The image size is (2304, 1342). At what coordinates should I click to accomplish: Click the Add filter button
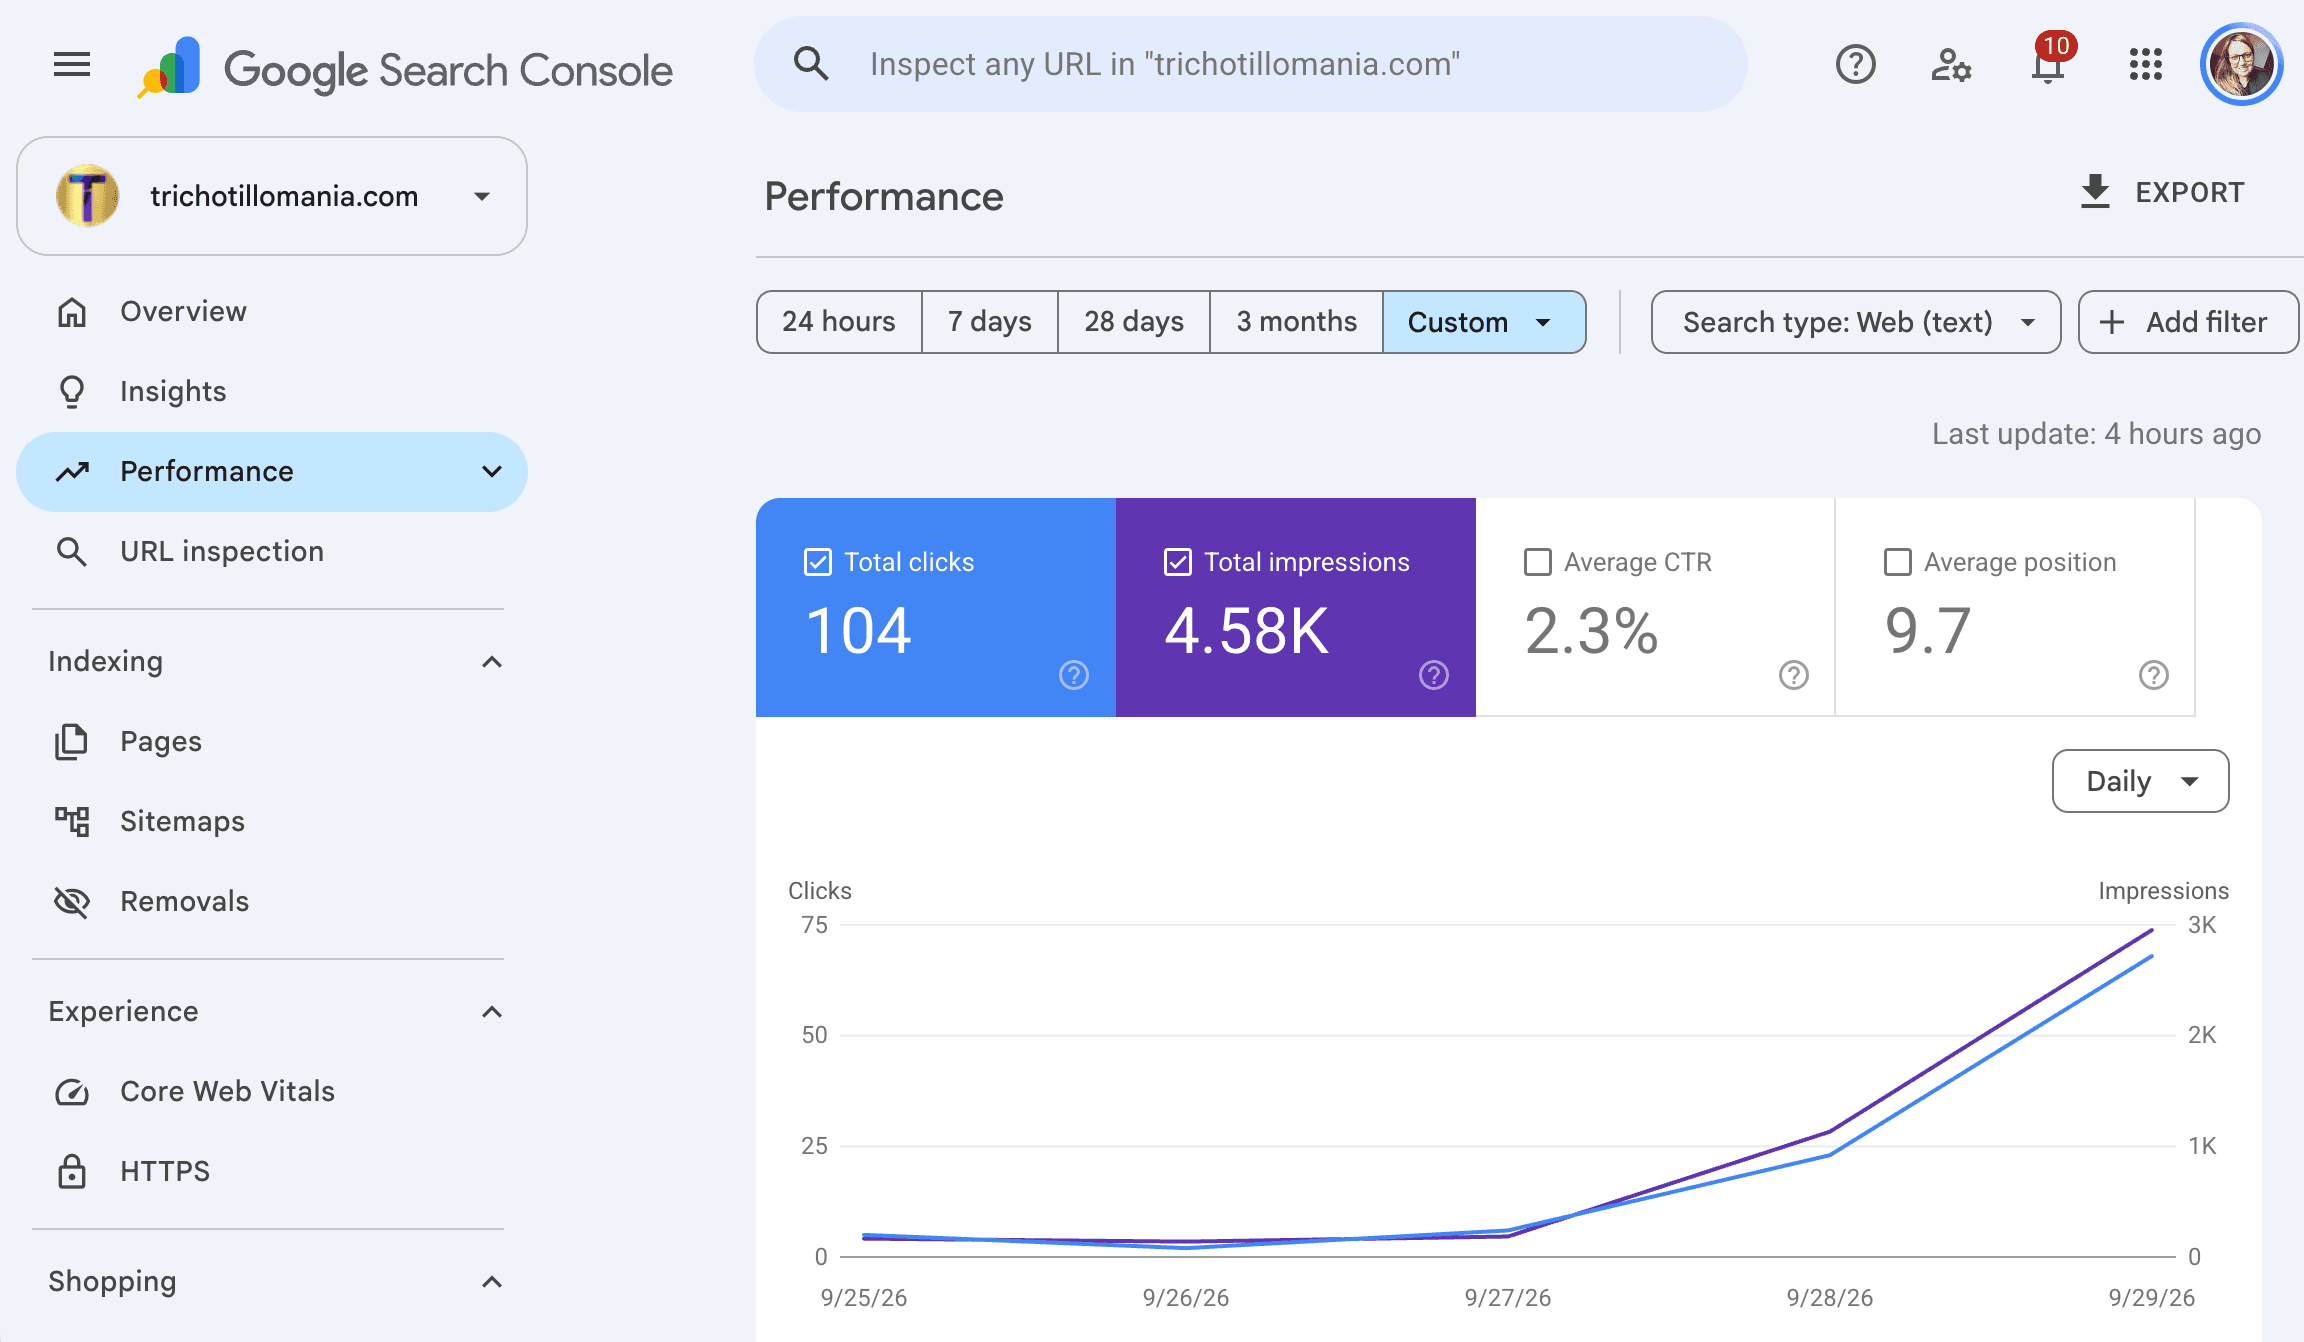coord(2188,322)
